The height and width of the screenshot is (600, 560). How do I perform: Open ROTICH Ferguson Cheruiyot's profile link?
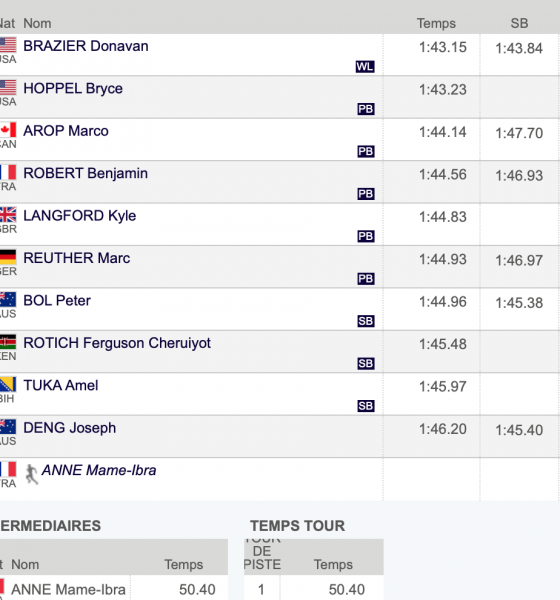point(117,343)
